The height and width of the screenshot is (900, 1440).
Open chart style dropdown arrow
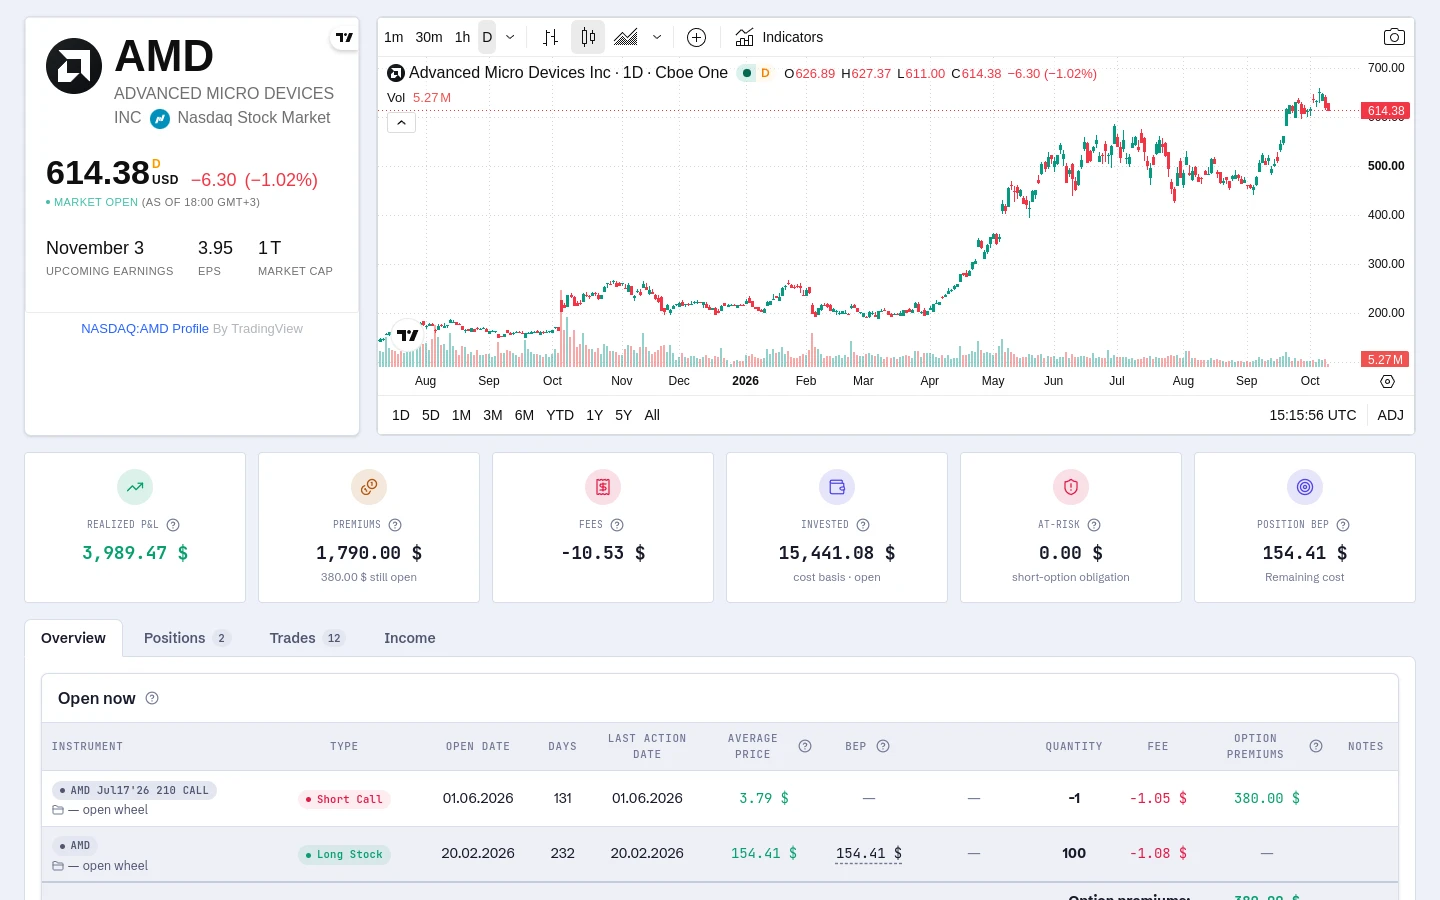[657, 37]
